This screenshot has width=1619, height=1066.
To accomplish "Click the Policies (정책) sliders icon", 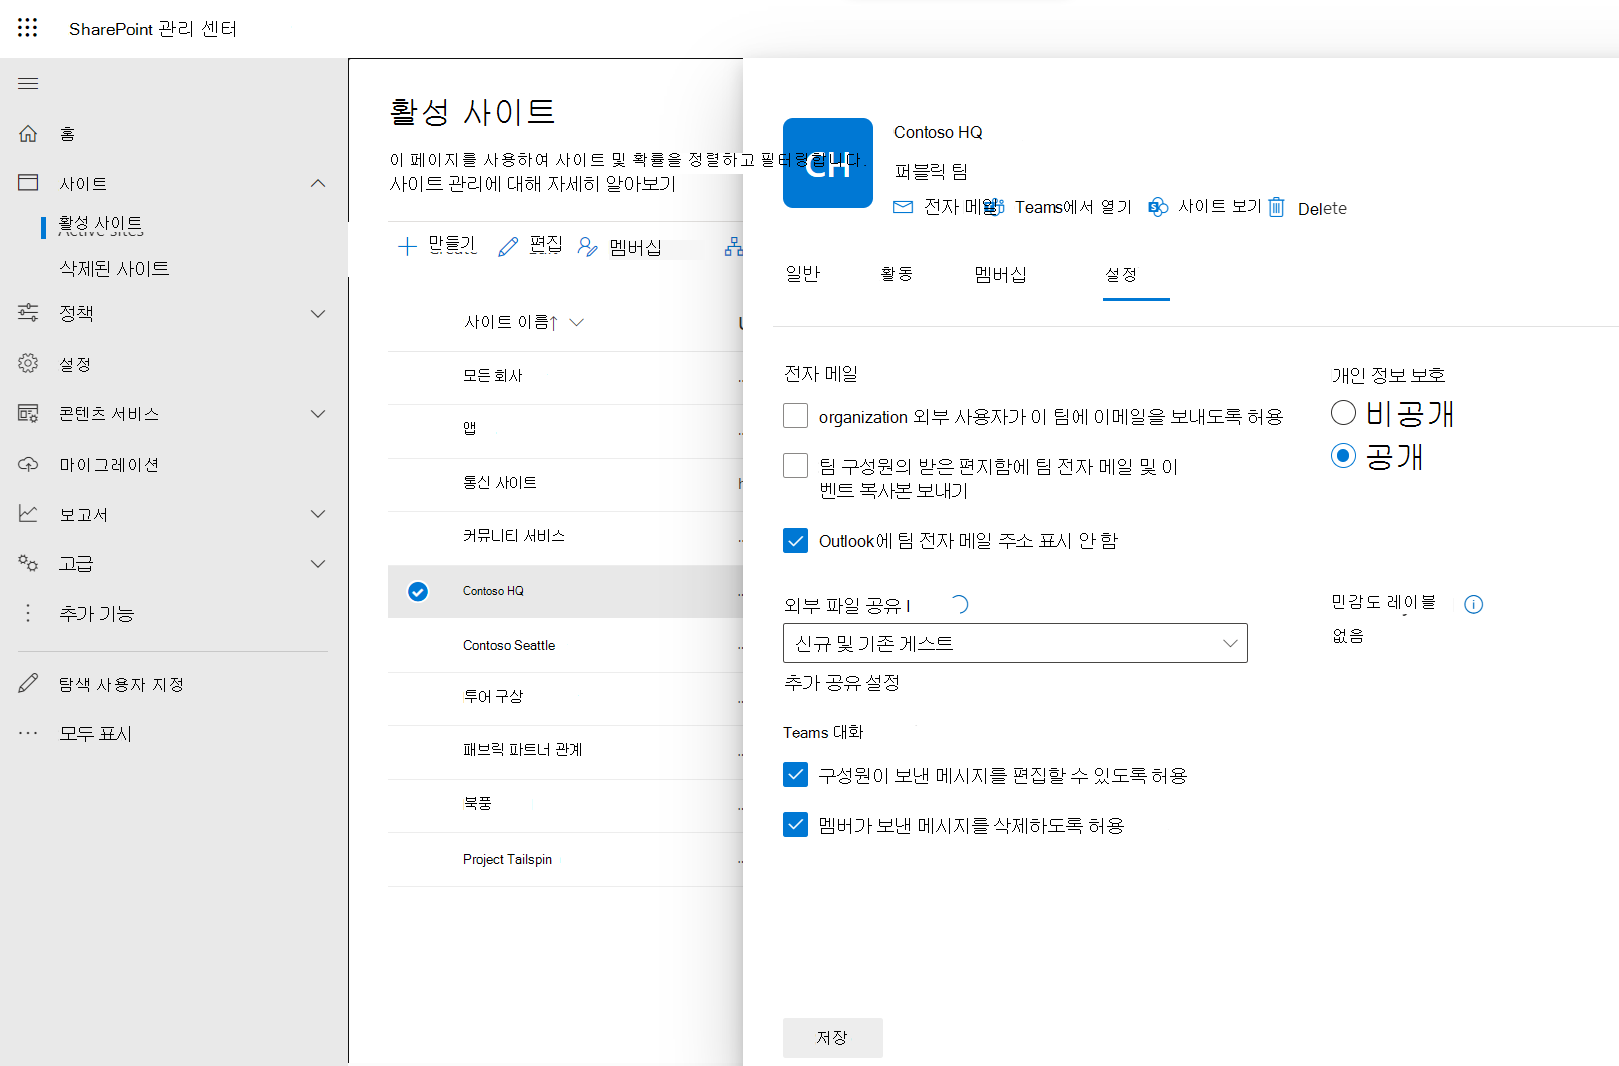I will (x=28, y=313).
